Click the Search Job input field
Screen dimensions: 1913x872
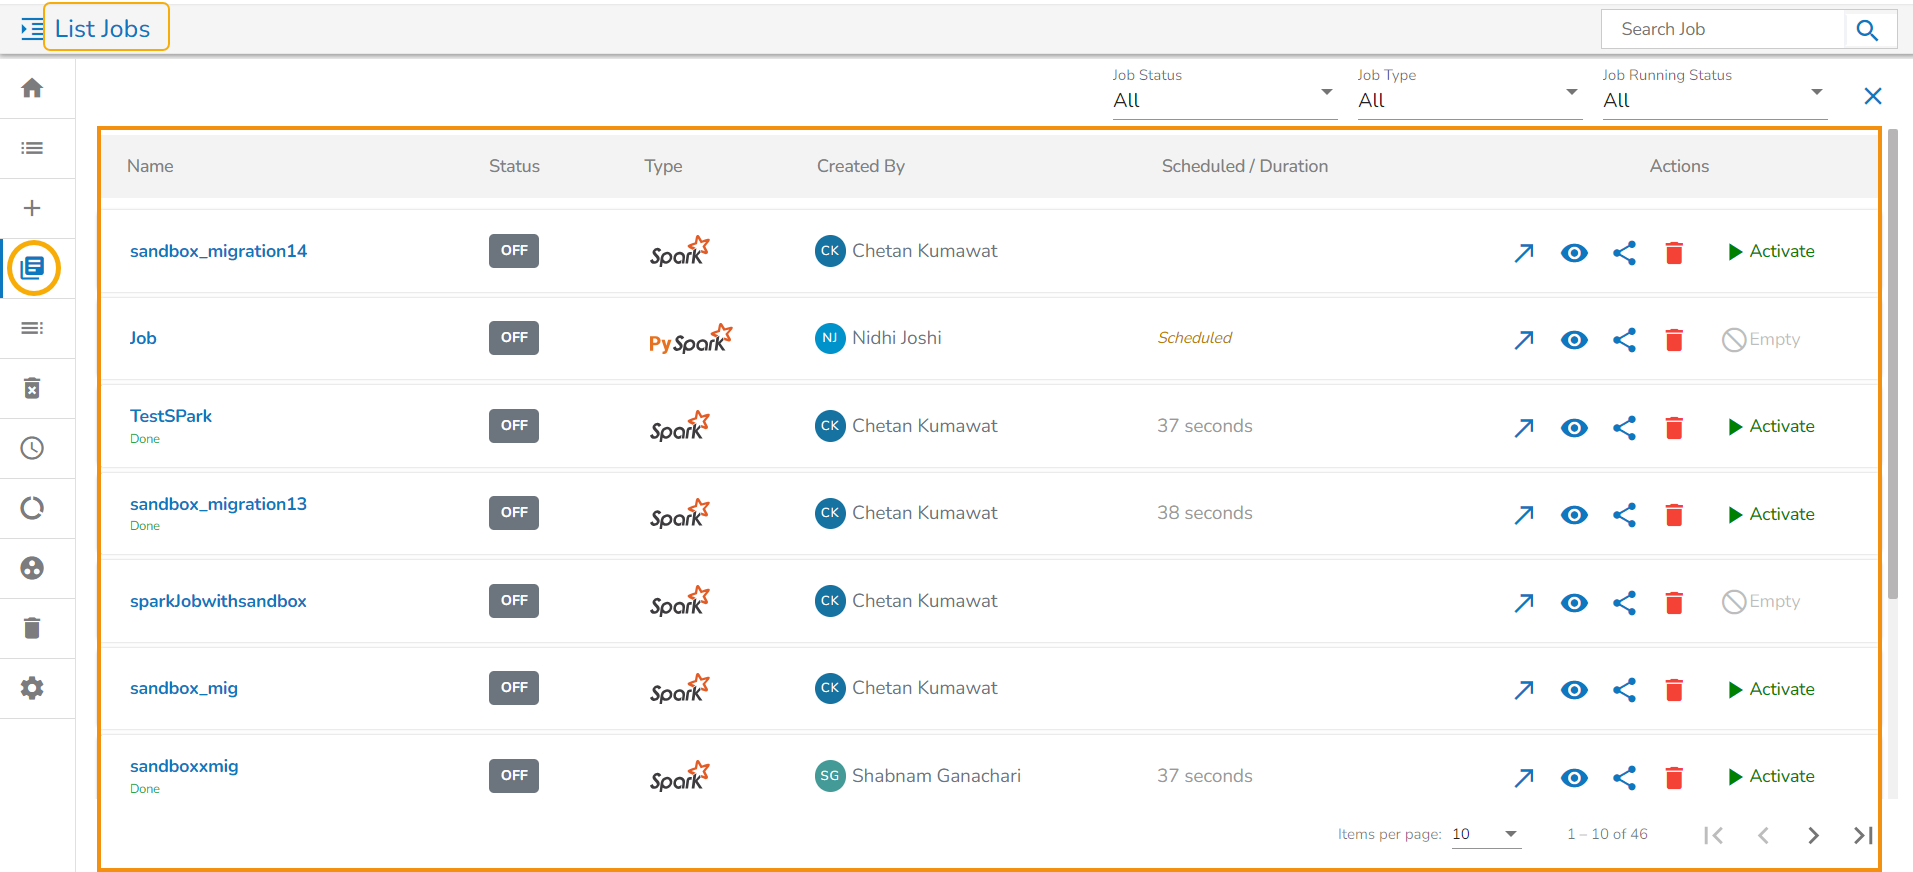1722,30
